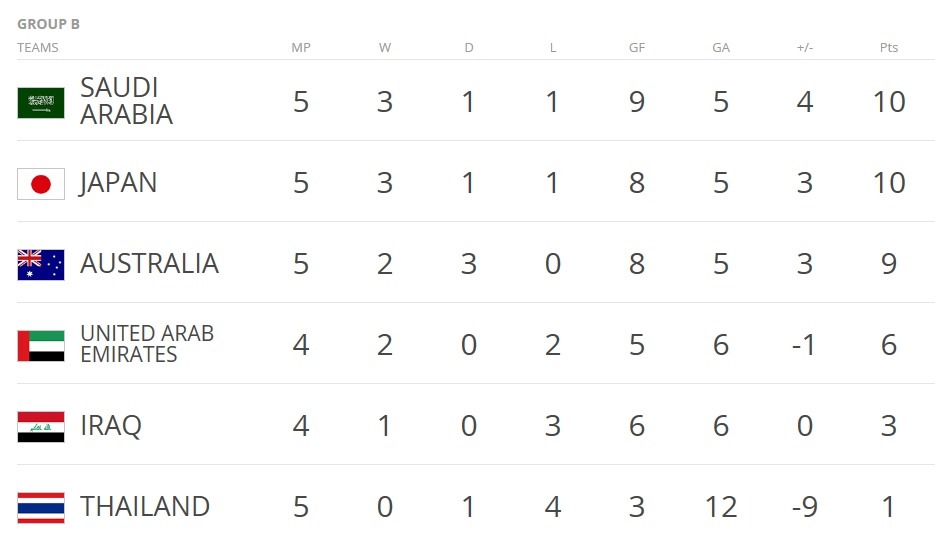Click the Iraq flag icon
935x540 pixels.
point(41,427)
